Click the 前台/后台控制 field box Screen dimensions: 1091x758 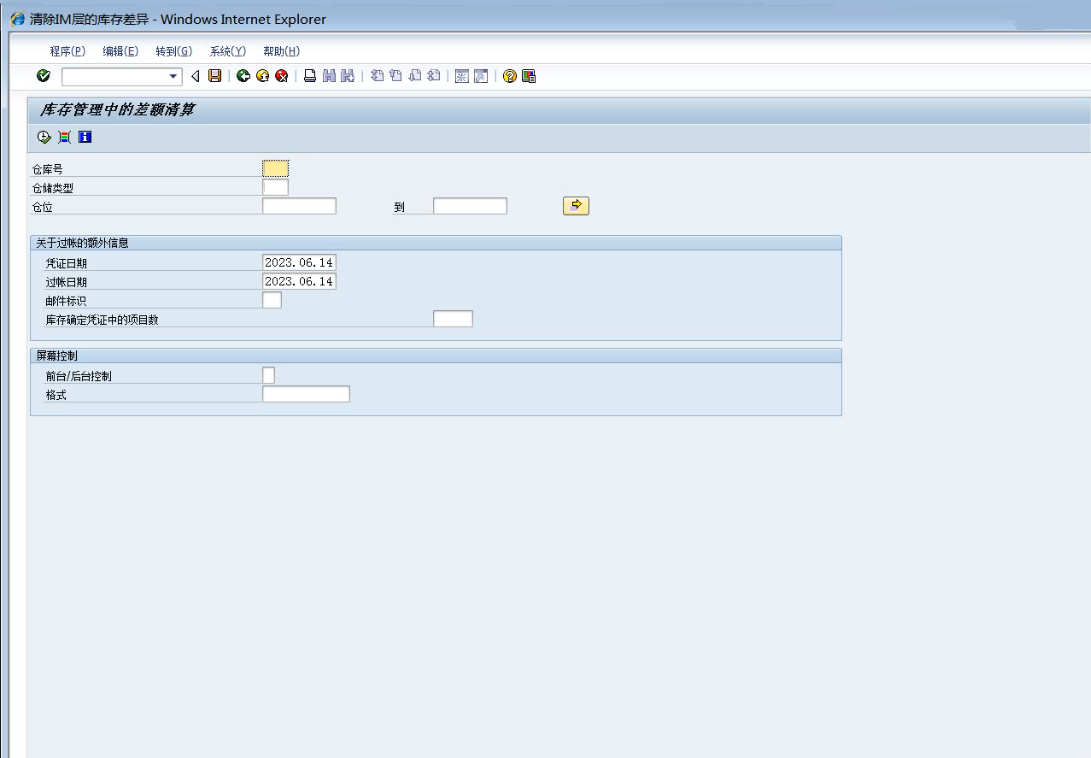pos(268,375)
